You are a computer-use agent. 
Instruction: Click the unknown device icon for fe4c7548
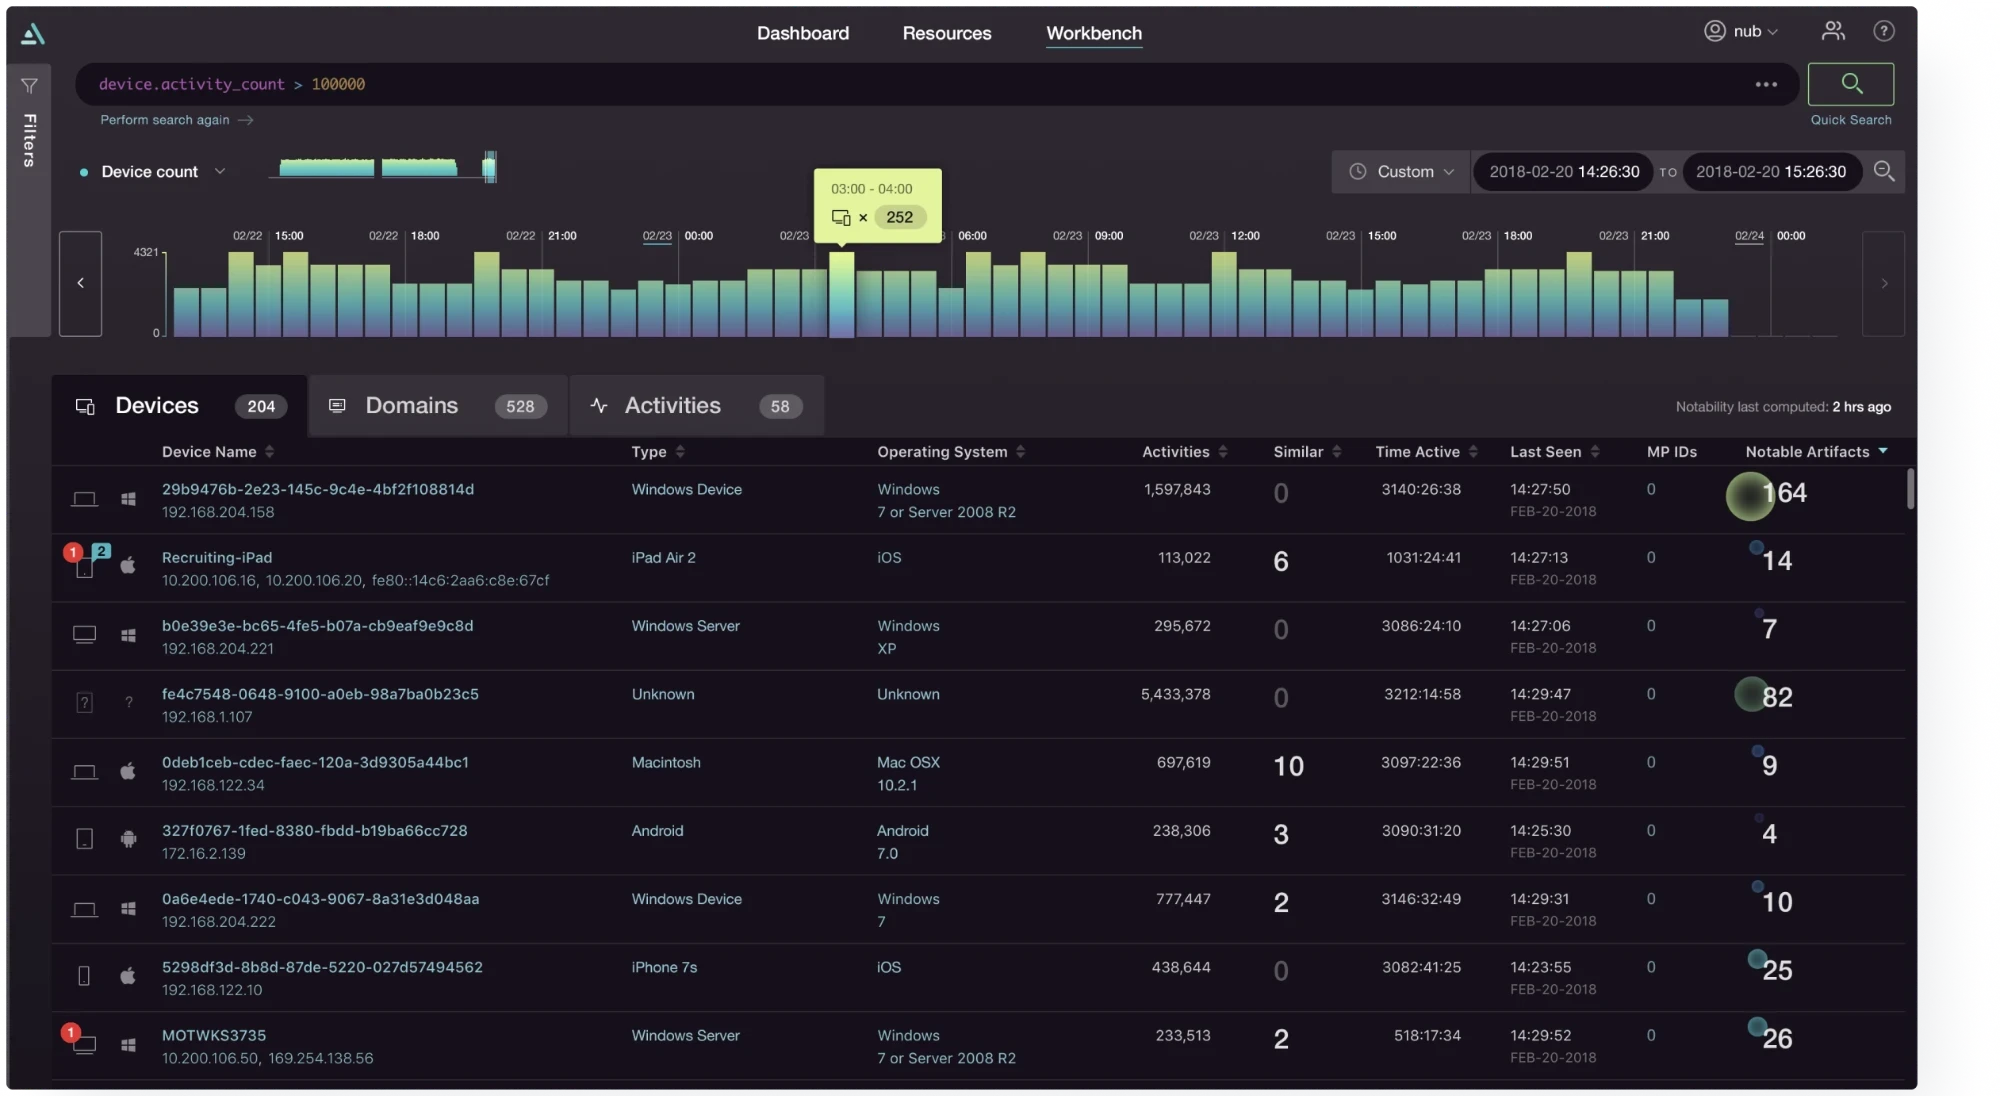click(x=85, y=703)
